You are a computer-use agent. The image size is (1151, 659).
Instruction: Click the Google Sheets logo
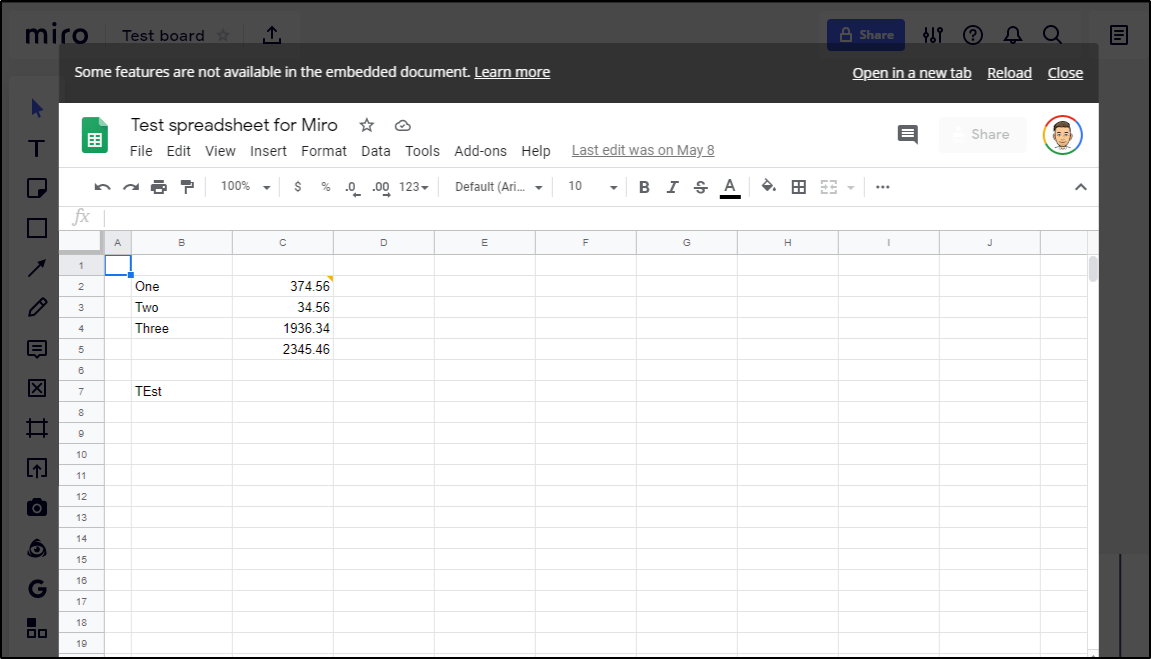click(95, 135)
